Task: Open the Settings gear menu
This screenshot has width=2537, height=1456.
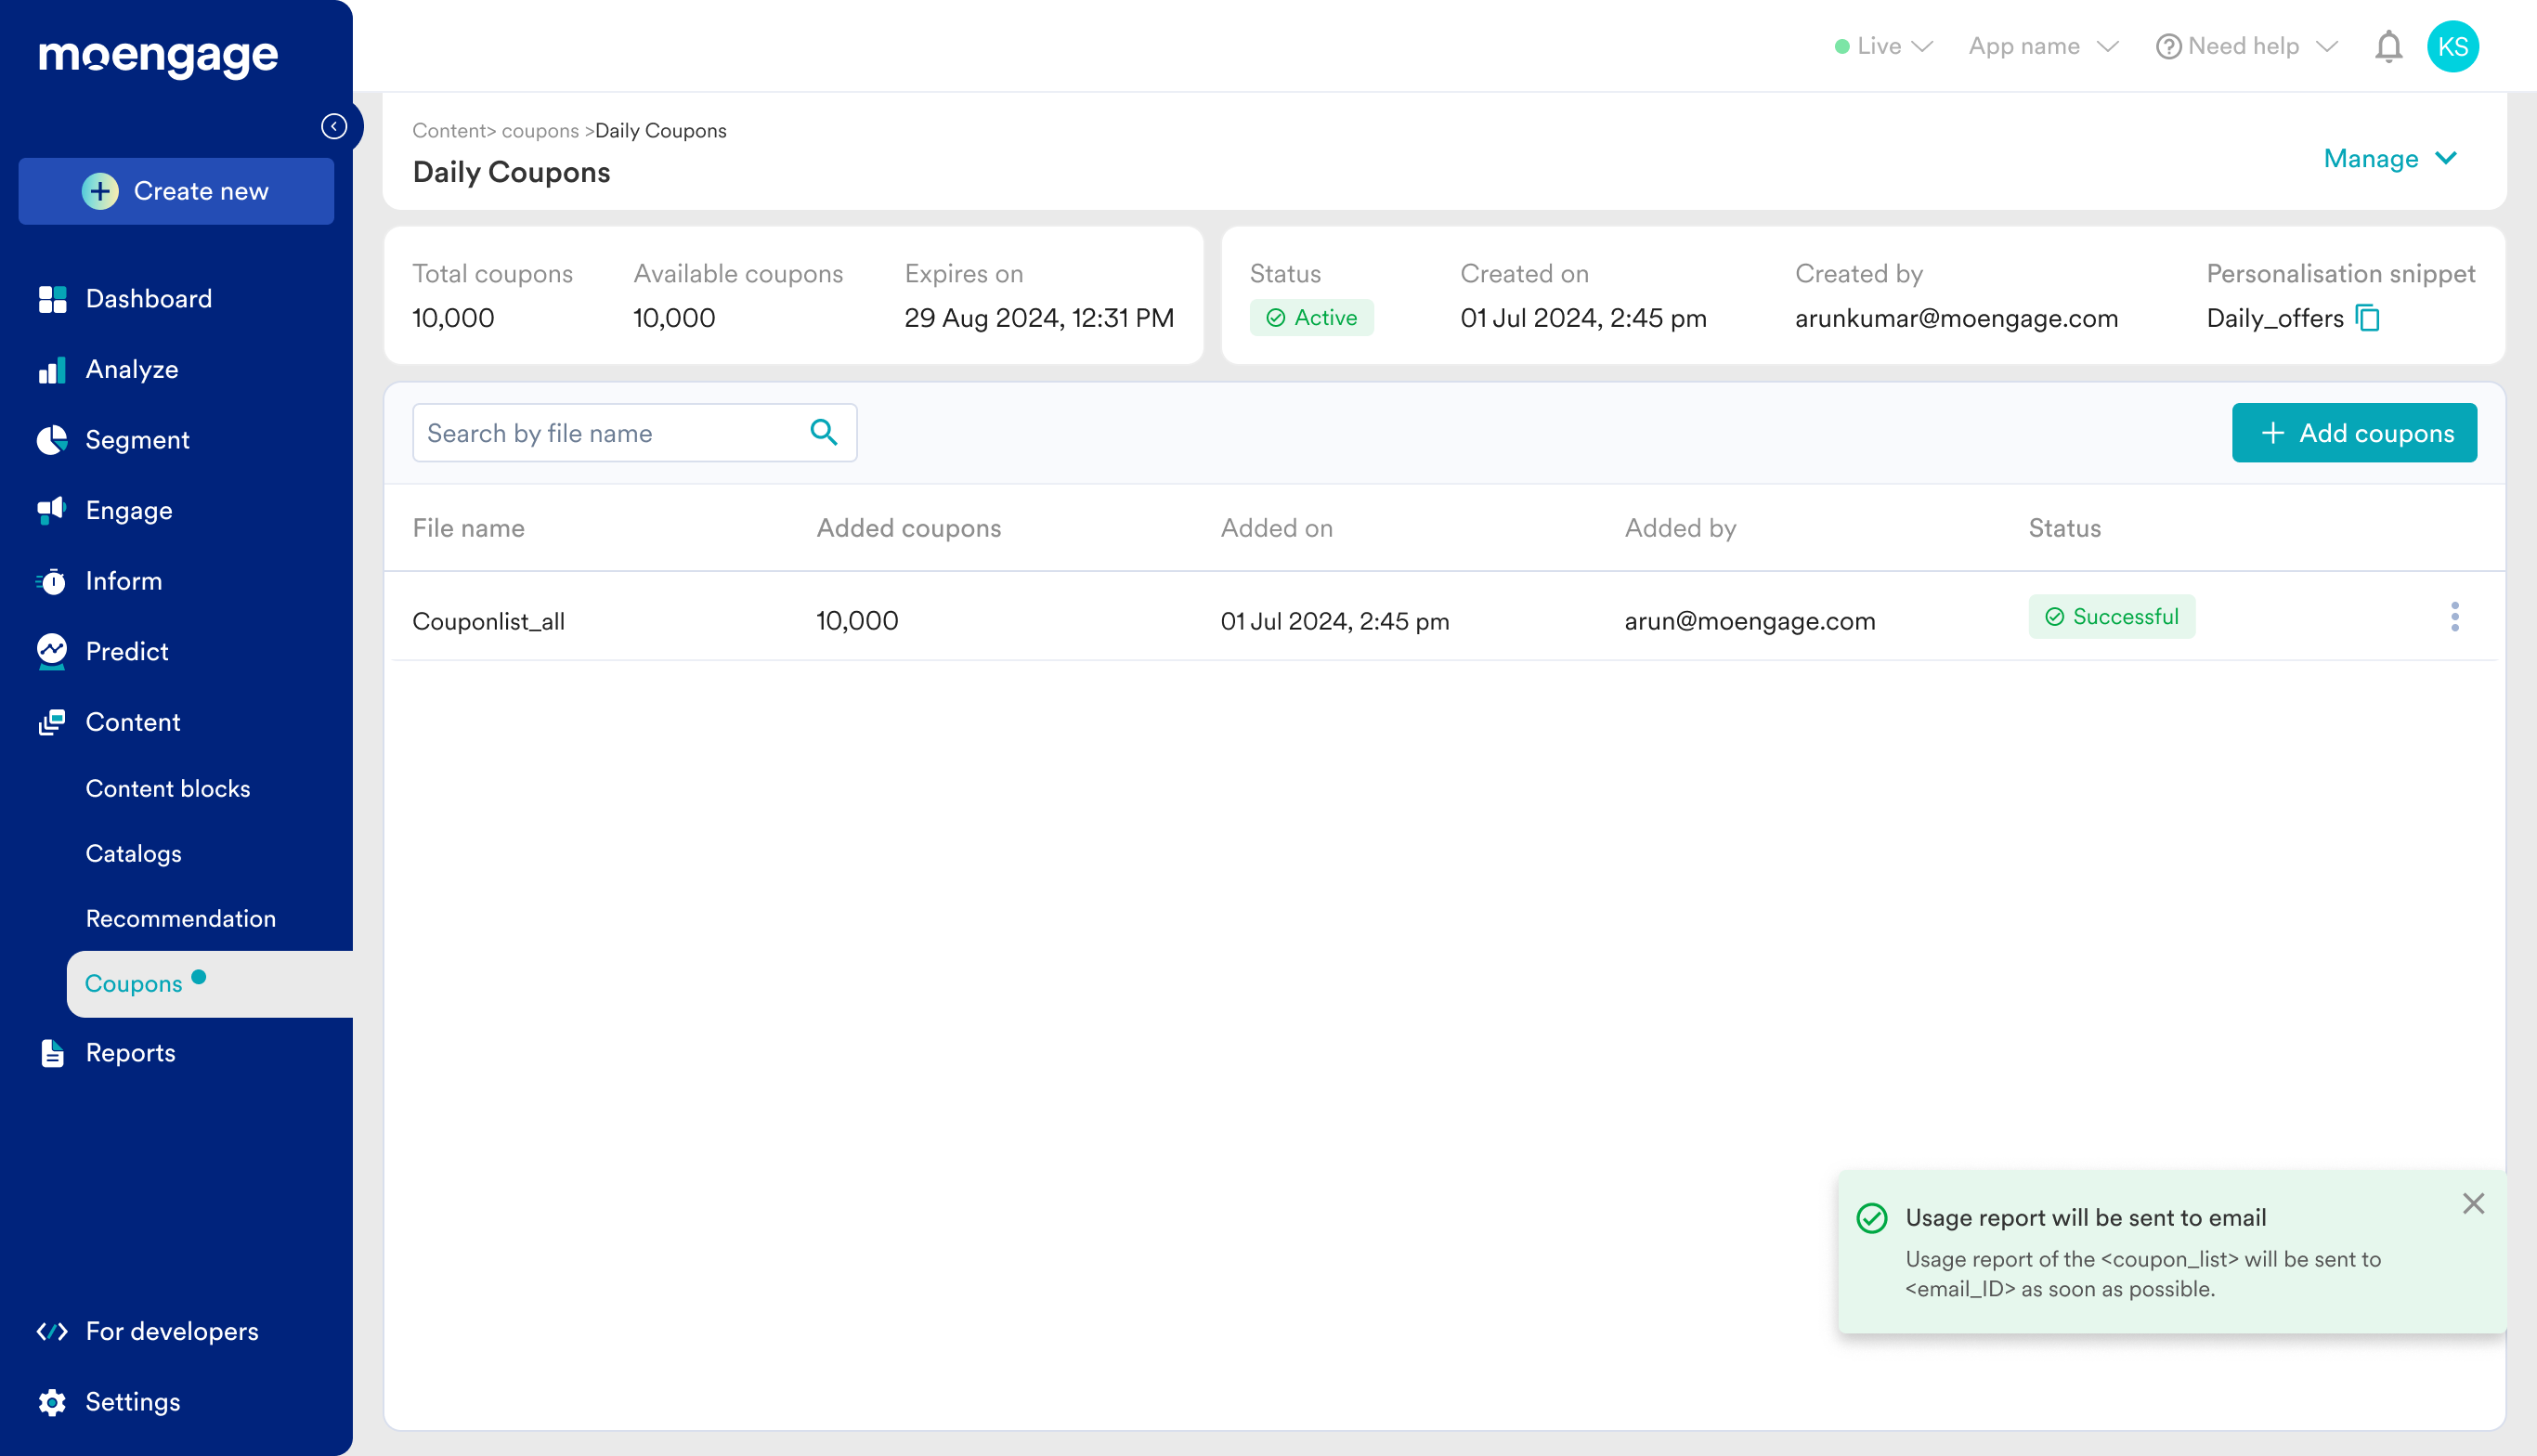Action: pos(132,1401)
